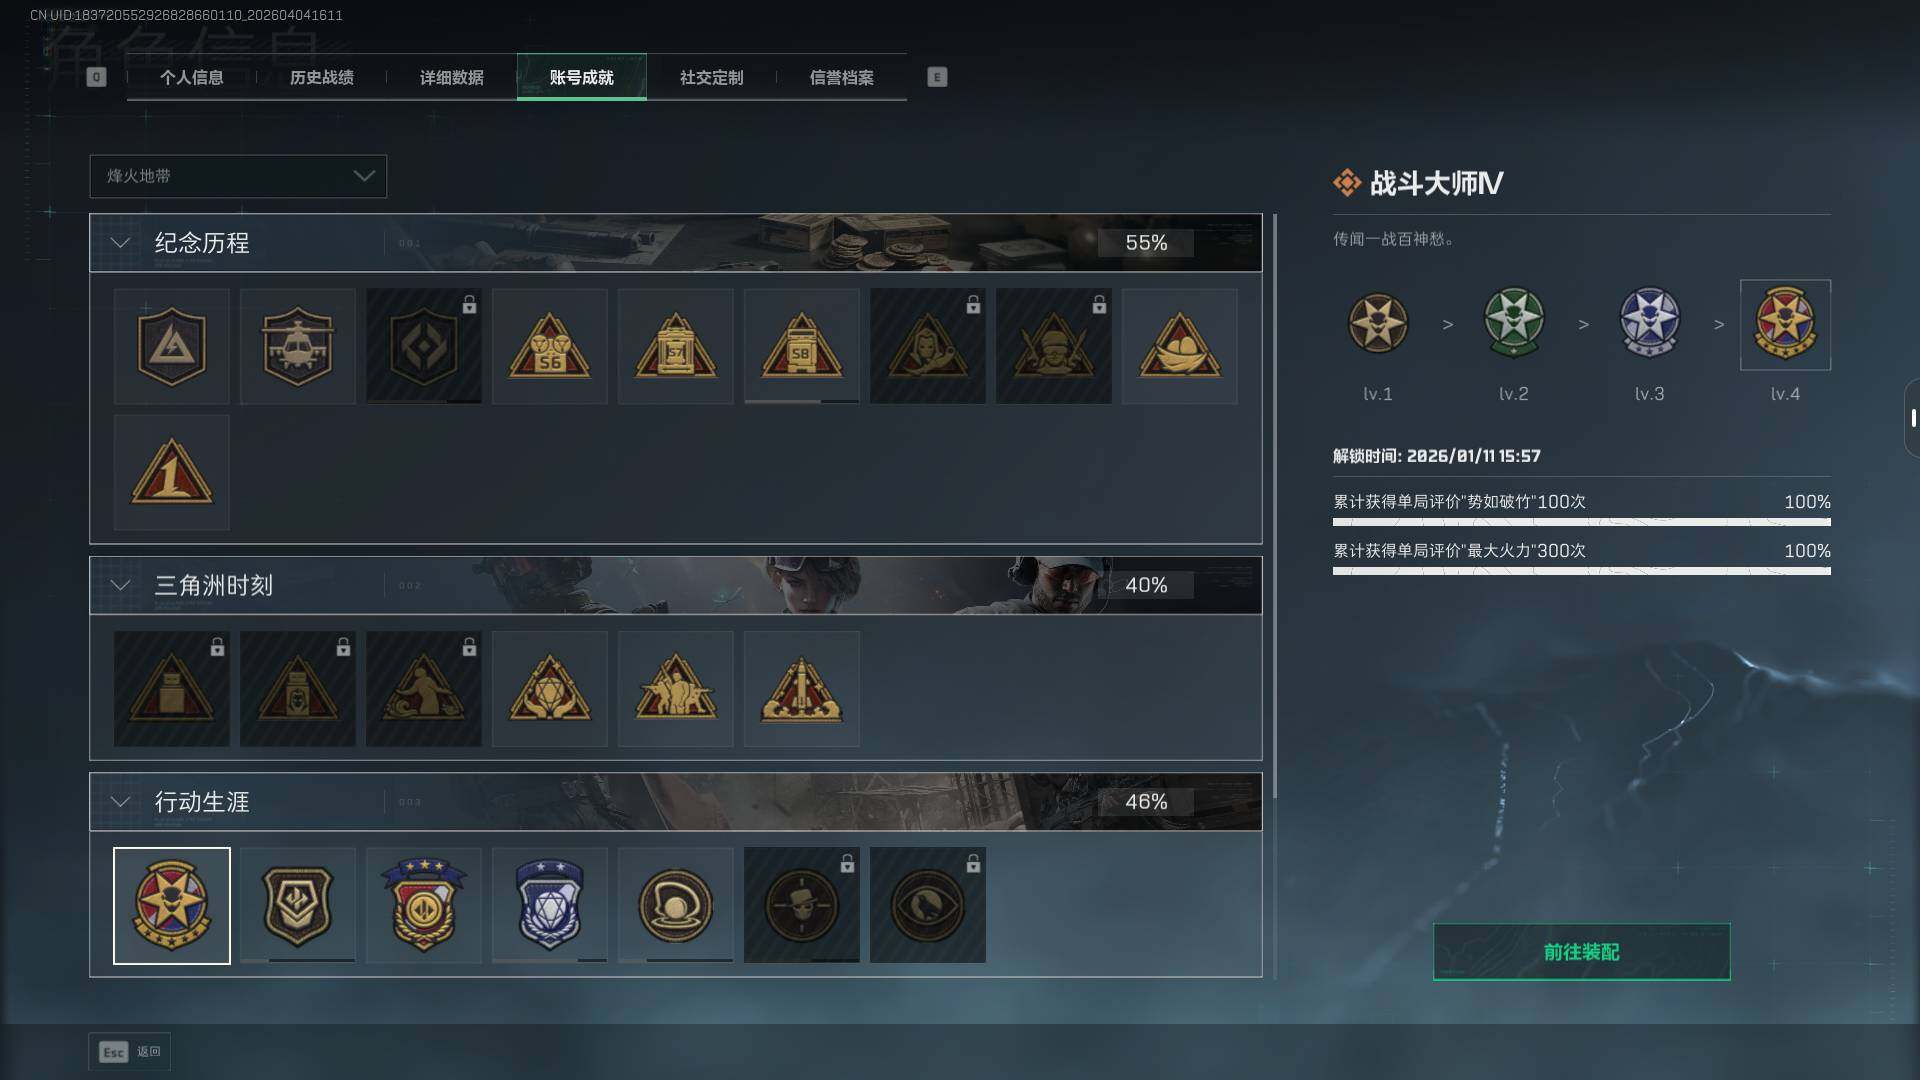Switch to the 历史战绩 tab

pyautogui.click(x=322, y=77)
